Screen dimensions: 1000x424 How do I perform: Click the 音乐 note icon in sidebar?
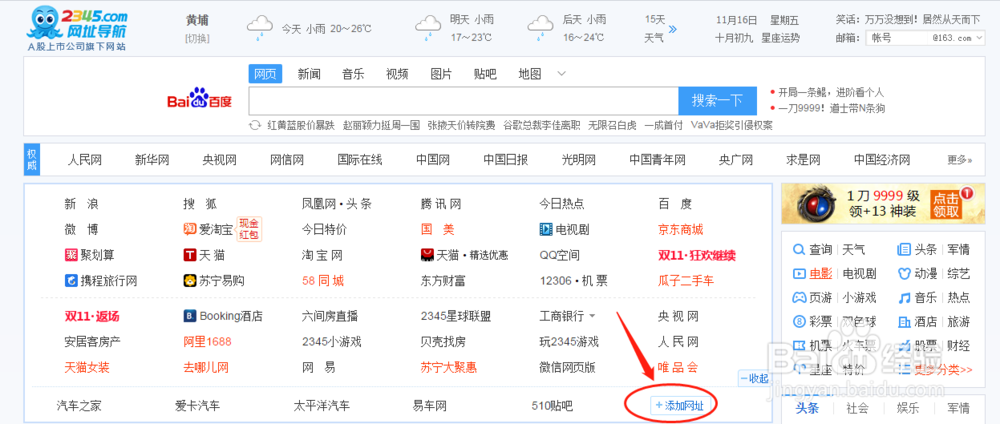click(x=904, y=297)
